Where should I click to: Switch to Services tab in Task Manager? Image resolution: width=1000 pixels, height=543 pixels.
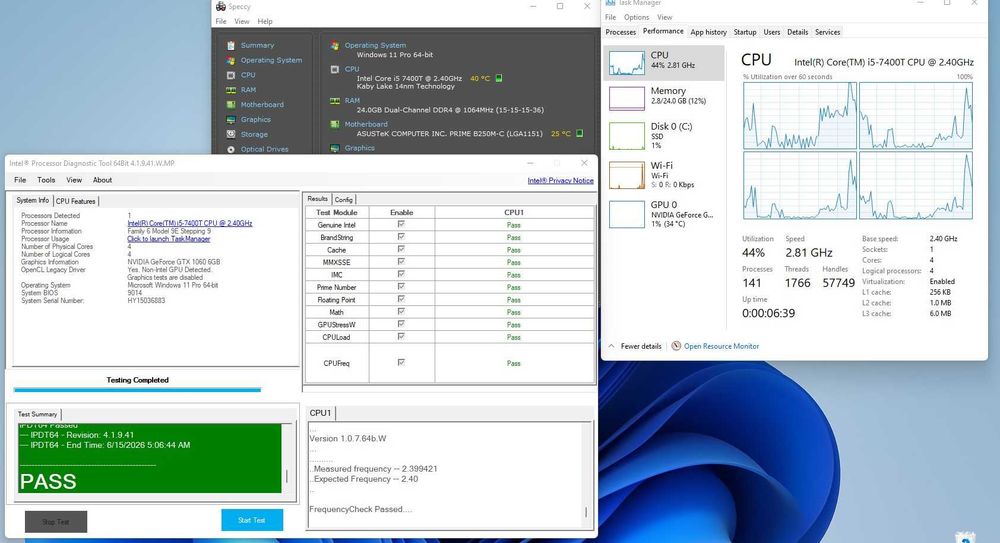coord(827,32)
